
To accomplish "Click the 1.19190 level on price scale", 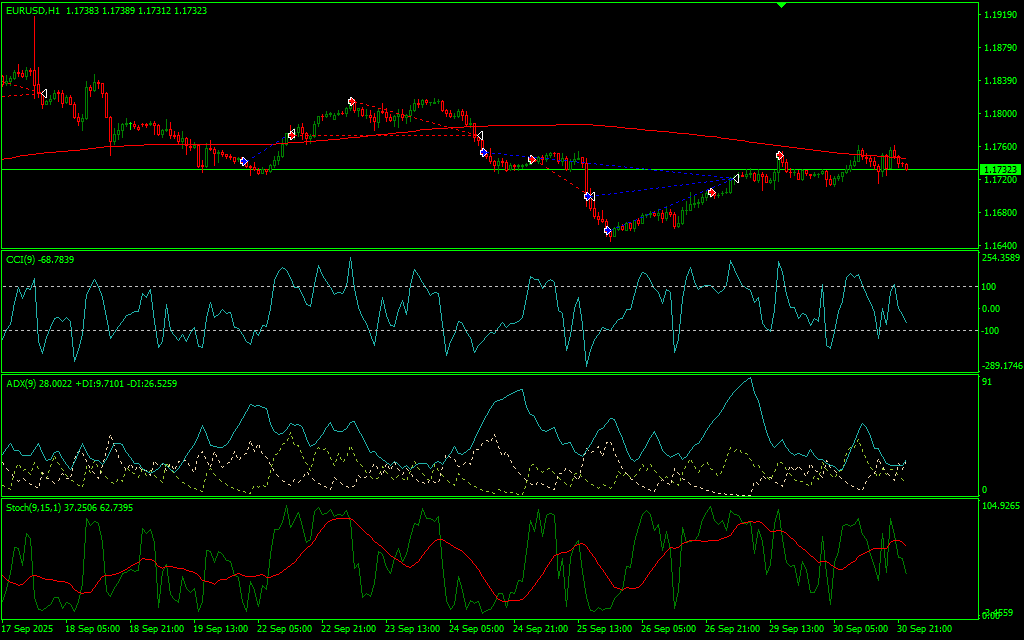I will pyautogui.click(x=1000, y=16).
